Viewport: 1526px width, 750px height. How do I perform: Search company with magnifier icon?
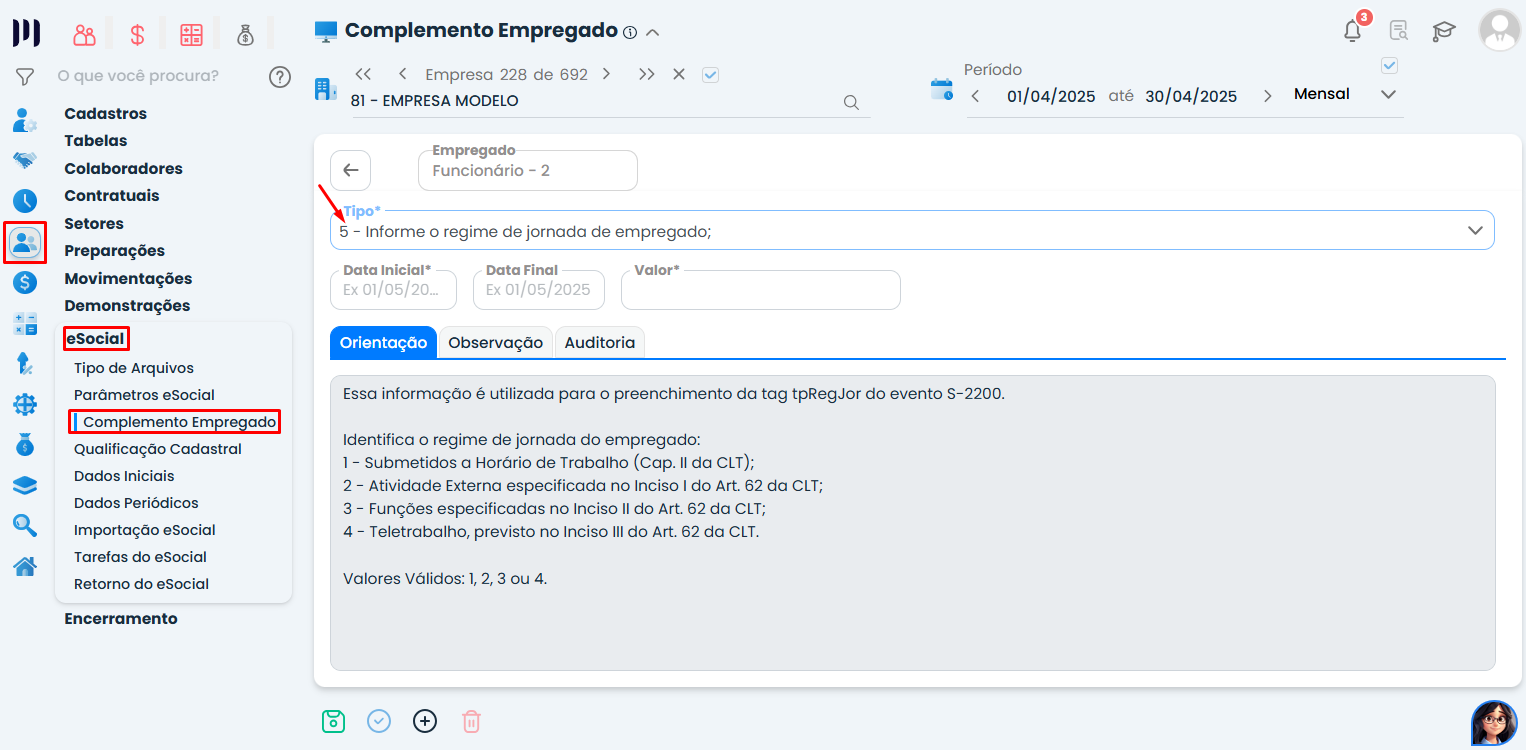pos(851,102)
